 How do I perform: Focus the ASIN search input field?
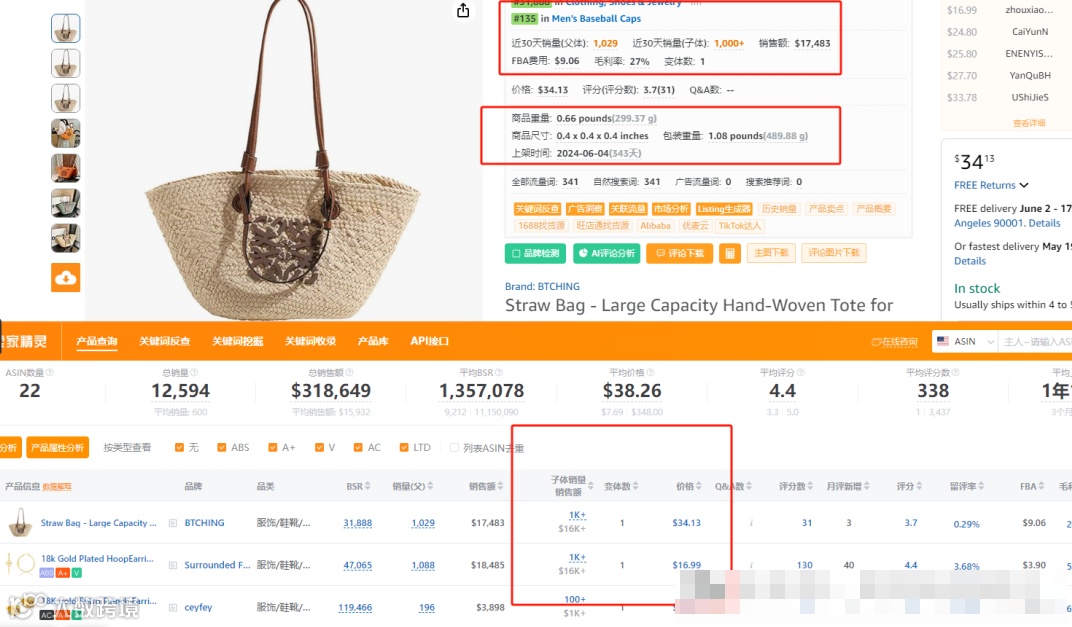coord(1035,341)
